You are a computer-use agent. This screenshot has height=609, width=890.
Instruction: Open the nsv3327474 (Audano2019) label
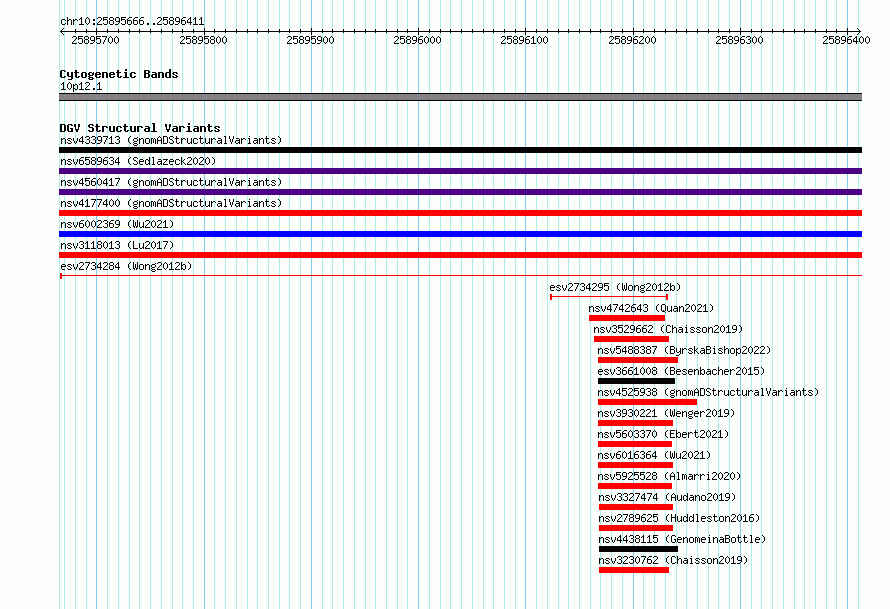point(668,497)
